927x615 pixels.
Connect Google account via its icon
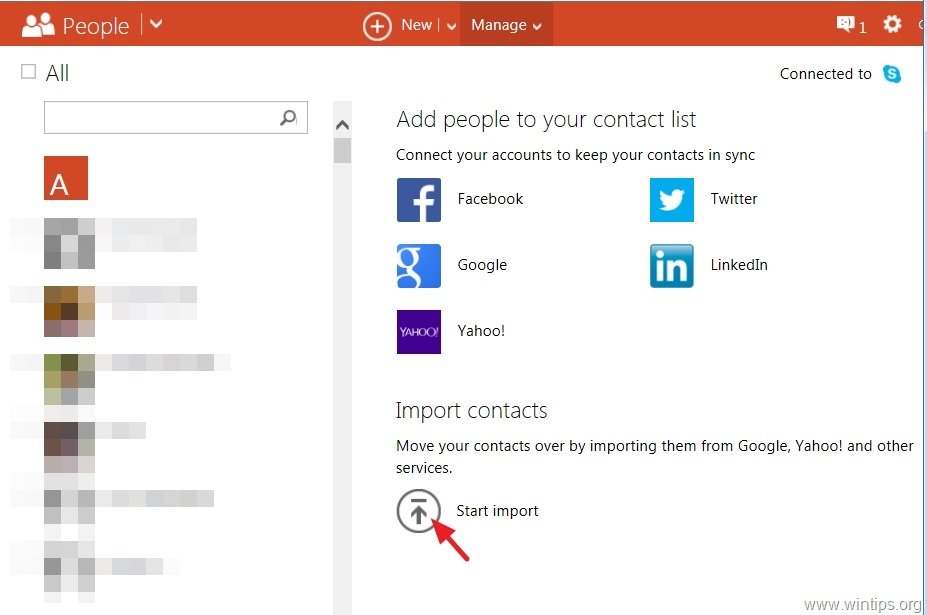(x=419, y=266)
